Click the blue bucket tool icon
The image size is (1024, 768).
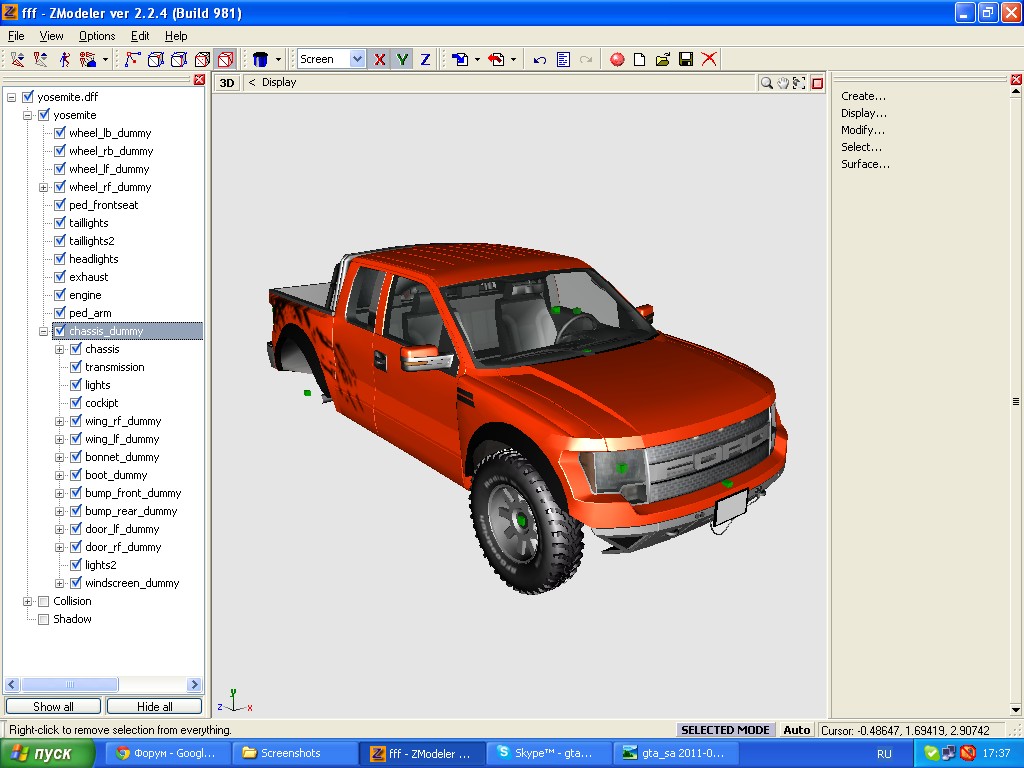tap(261, 59)
